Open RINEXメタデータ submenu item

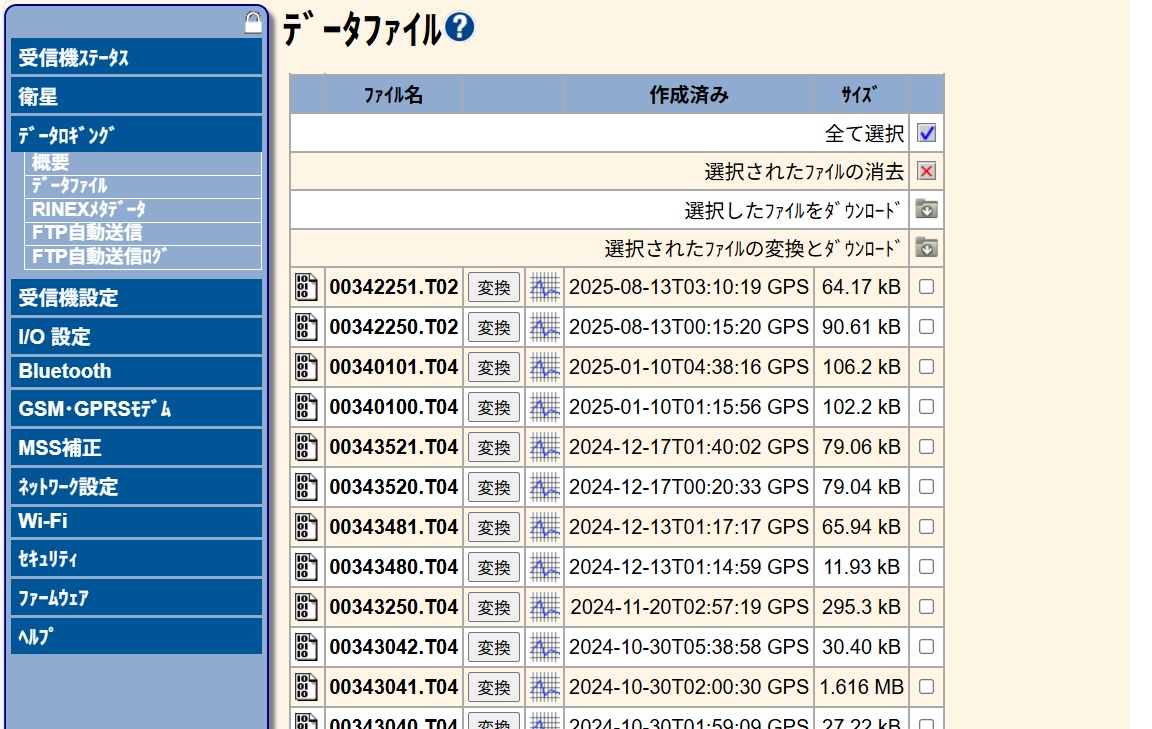[88, 209]
